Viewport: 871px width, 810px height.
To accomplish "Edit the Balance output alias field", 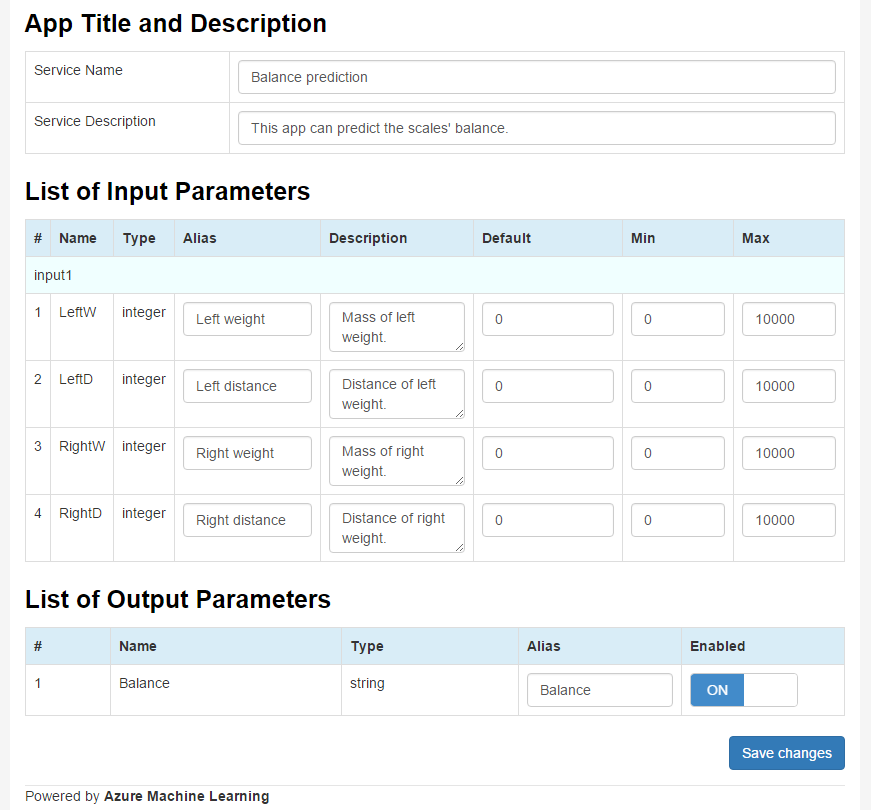I will click(x=600, y=690).
